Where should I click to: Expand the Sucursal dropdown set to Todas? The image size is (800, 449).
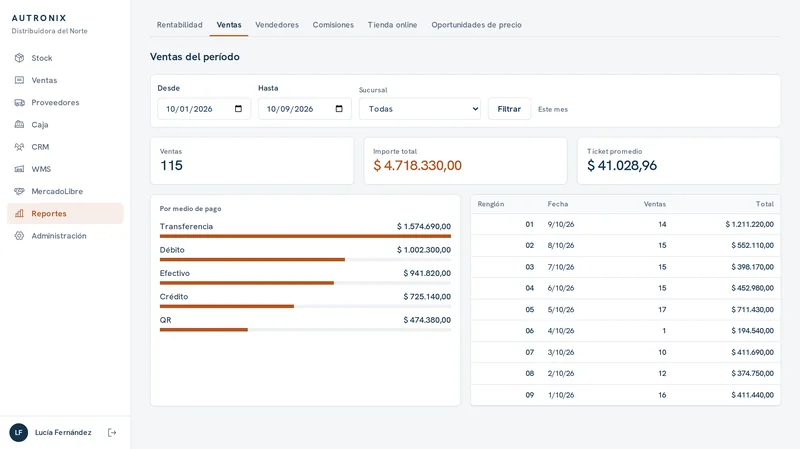click(420, 109)
